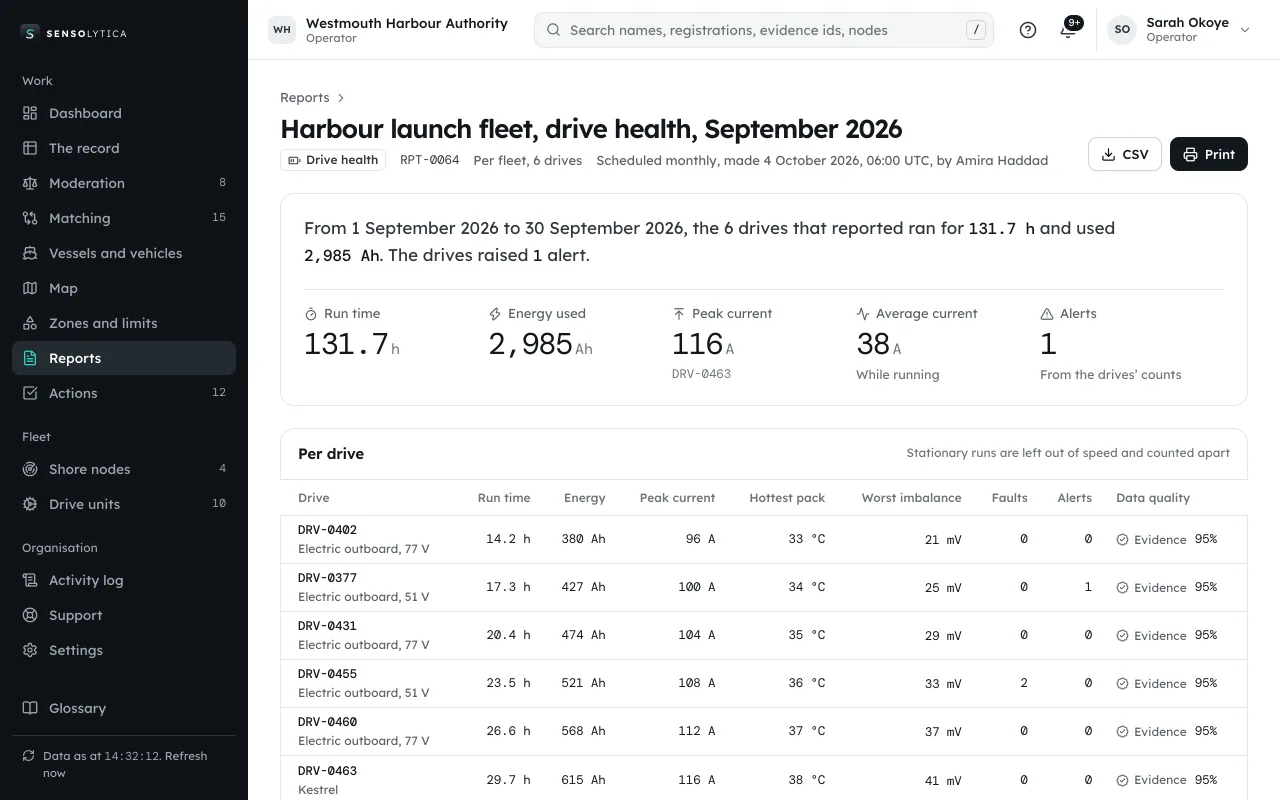Select drive DRV-0431 in the table
The image size is (1280, 800).
(764, 635)
